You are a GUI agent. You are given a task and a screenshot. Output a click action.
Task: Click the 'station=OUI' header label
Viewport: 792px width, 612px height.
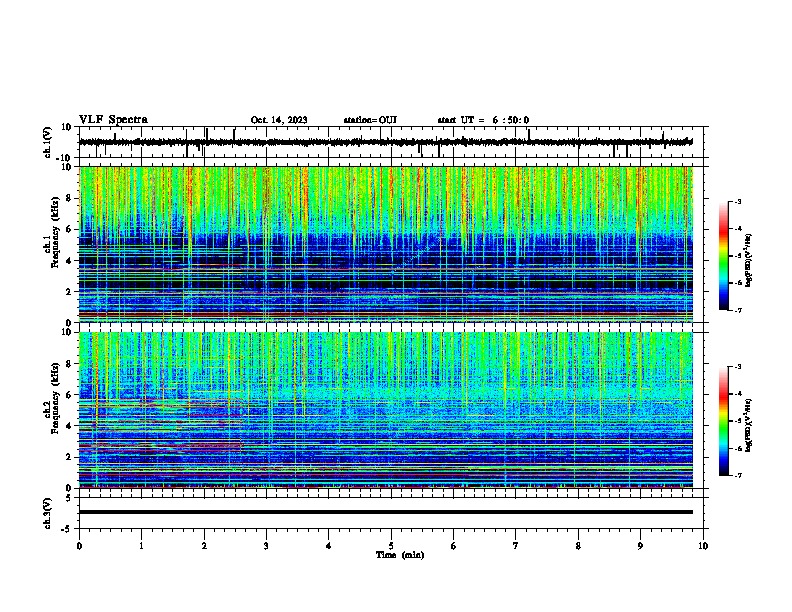(x=370, y=120)
